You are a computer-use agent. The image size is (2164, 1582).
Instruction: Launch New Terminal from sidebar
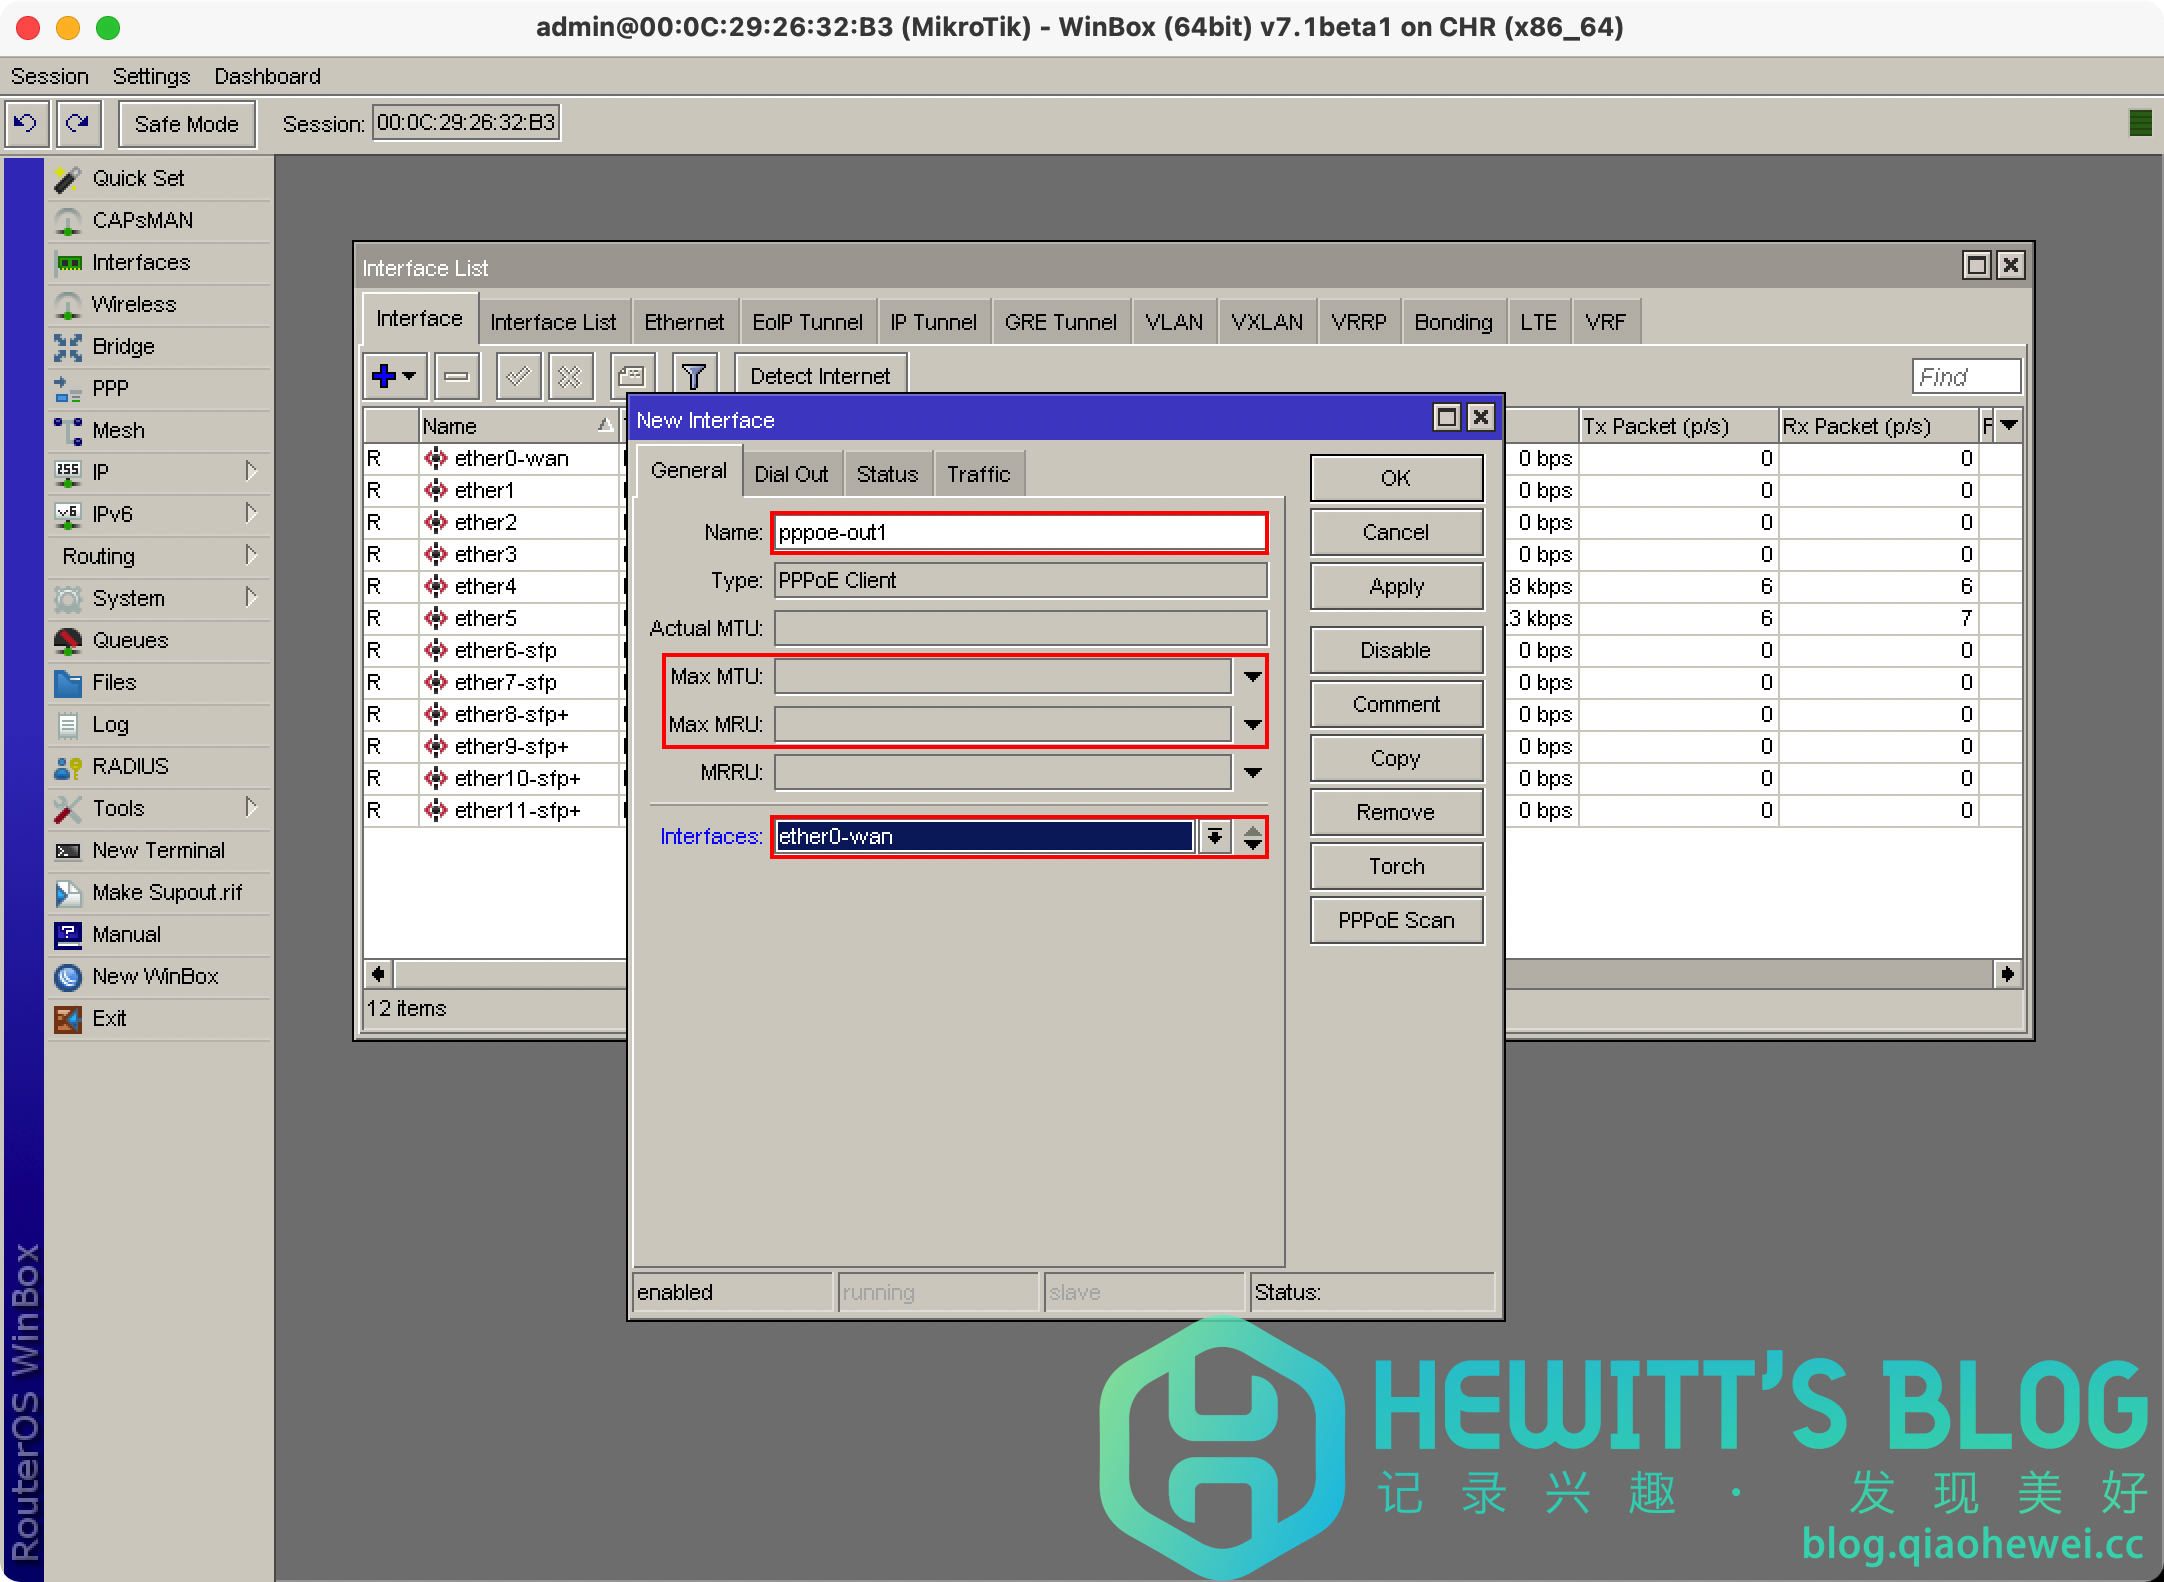pyautogui.click(x=158, y=850)
